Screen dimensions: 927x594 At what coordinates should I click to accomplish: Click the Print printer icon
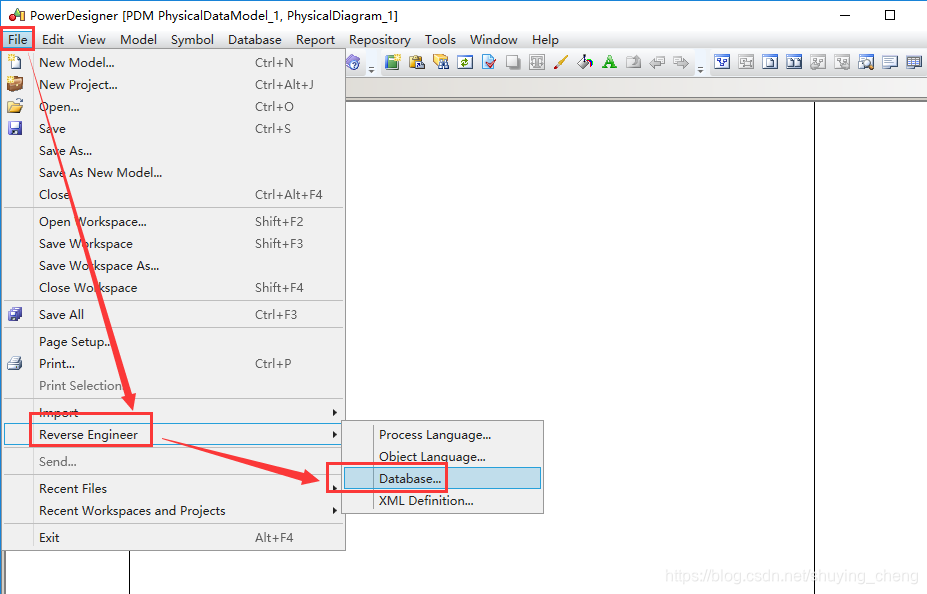click(15, 363)
